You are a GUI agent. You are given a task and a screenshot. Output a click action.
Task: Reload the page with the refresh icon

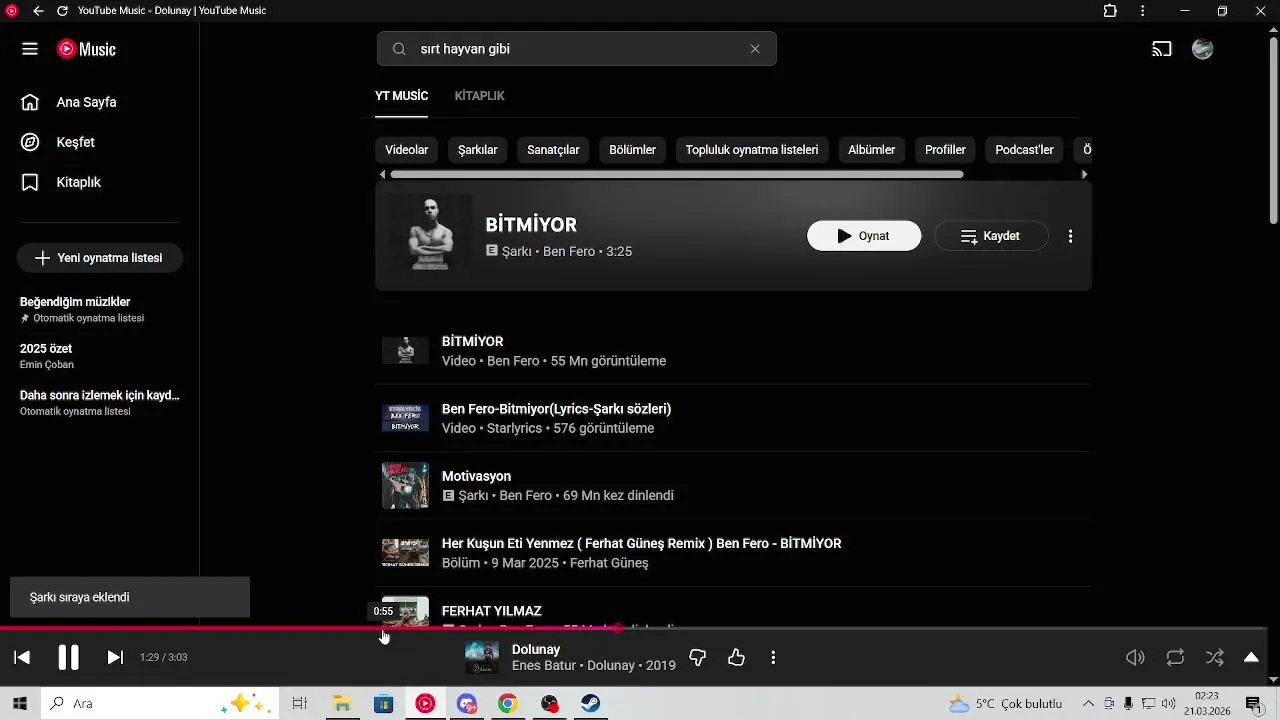pos(62,11)
